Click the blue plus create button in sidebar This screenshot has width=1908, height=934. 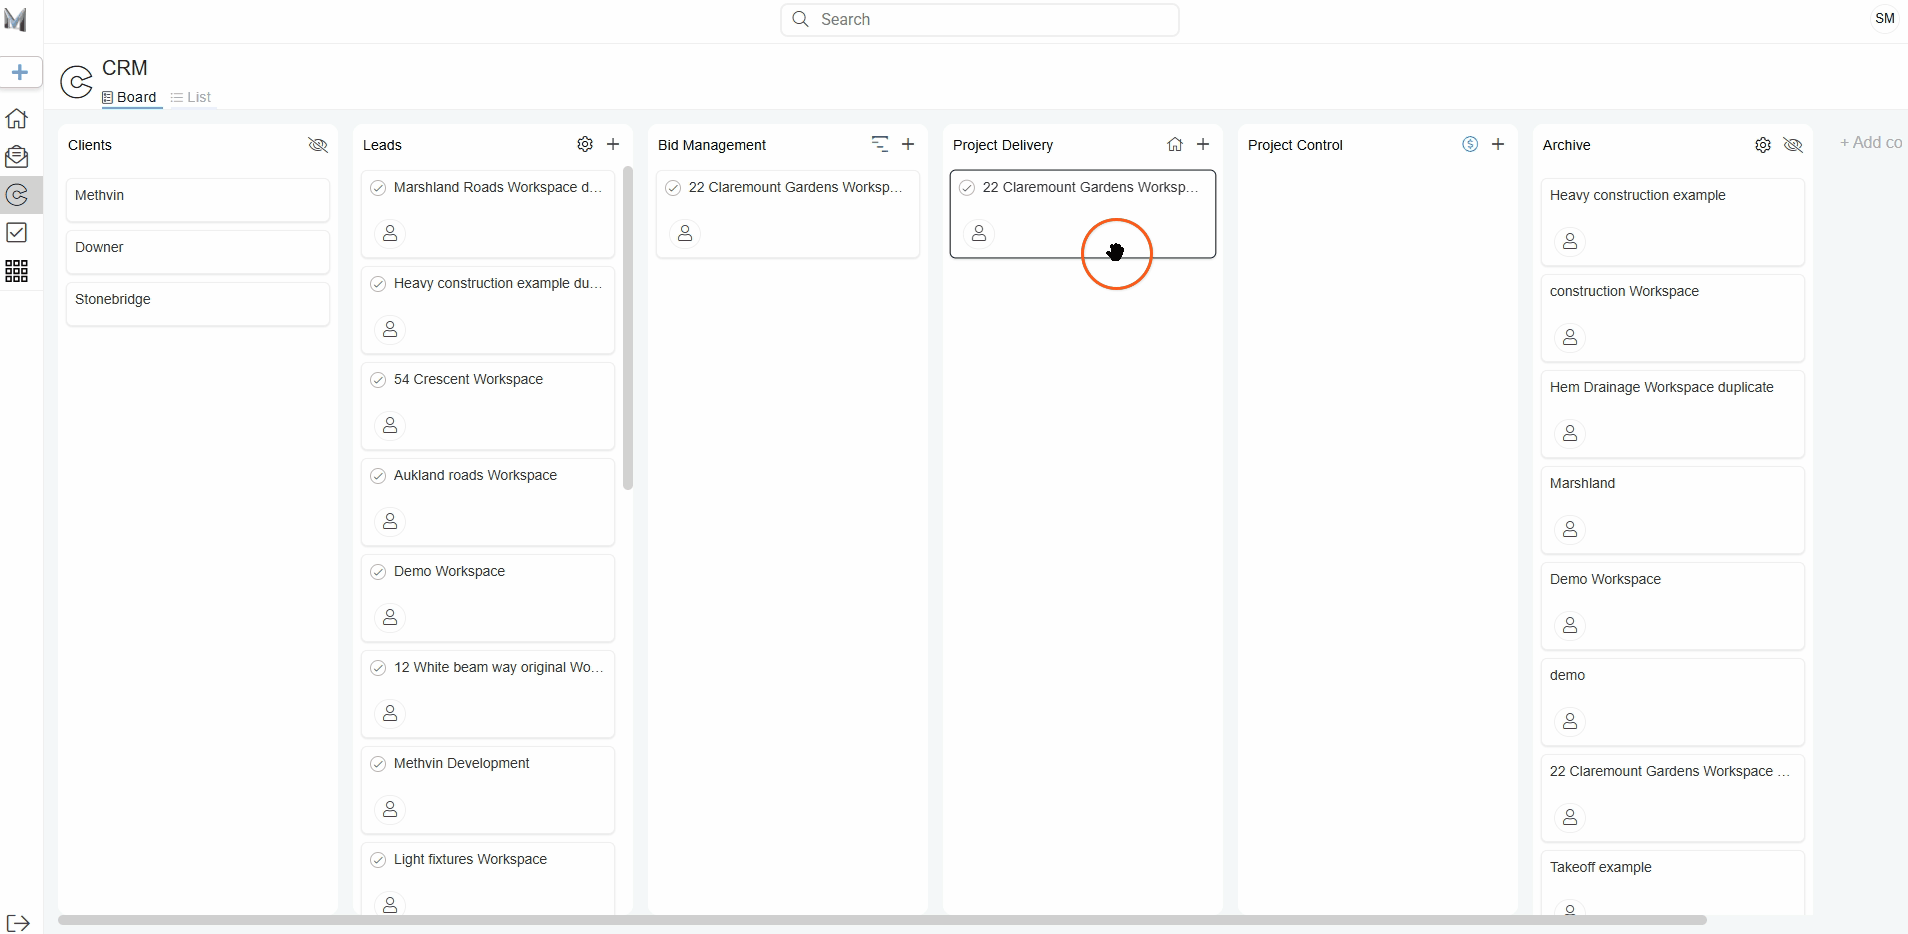coord(20,72)
